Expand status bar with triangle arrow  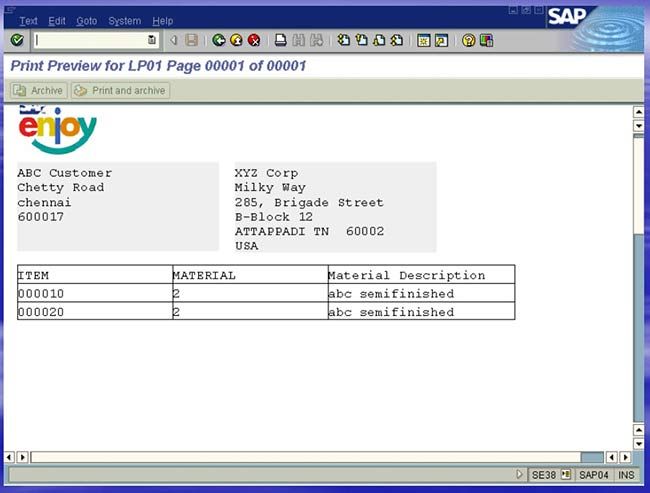pos(519,474)
